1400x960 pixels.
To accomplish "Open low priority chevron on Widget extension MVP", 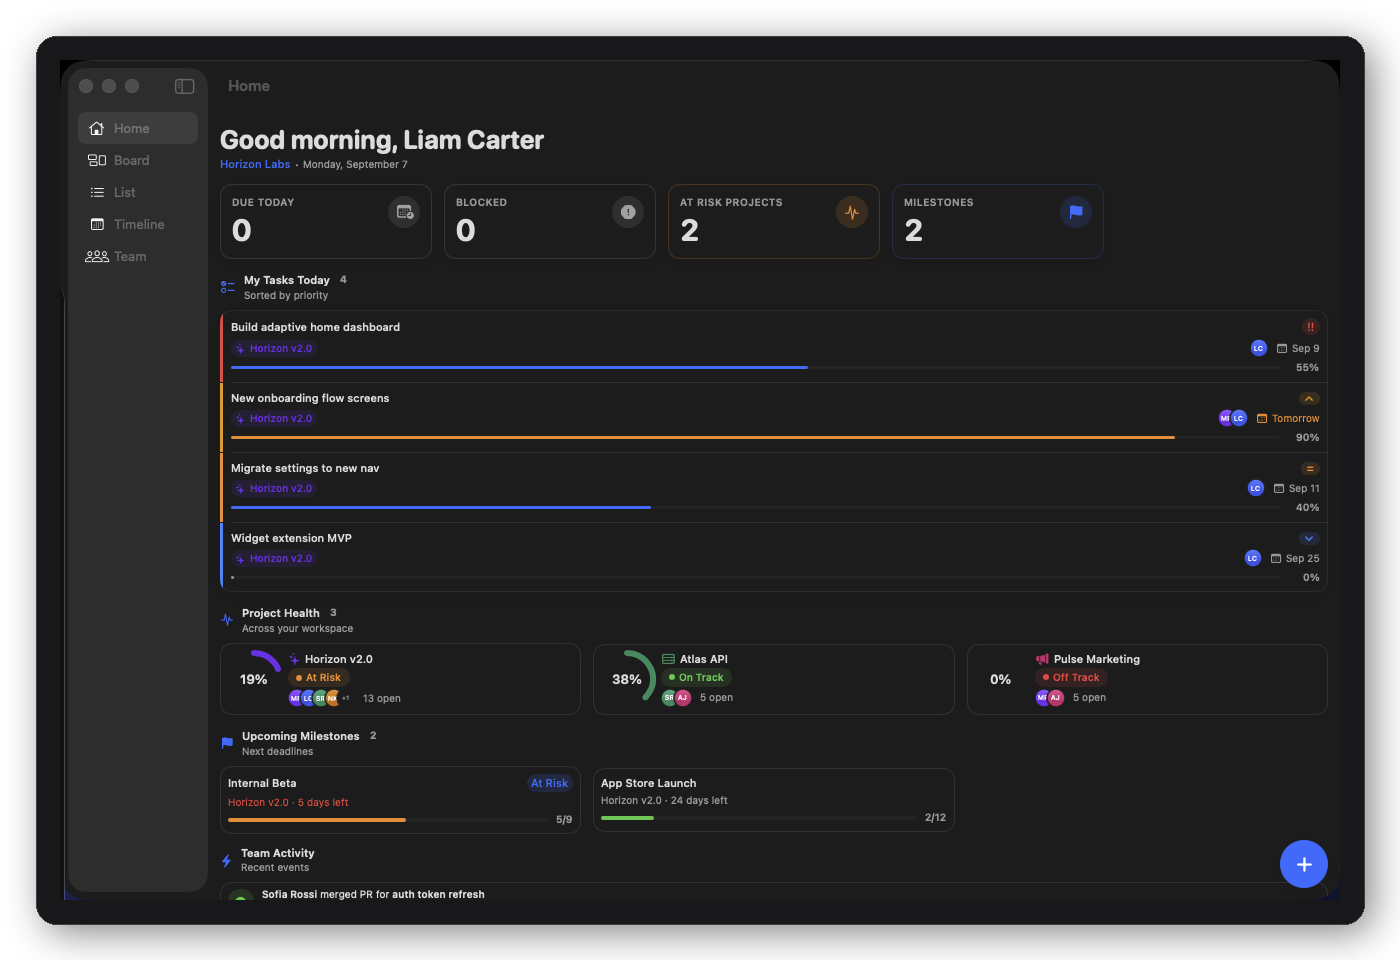I will [x=1310, y=538].
